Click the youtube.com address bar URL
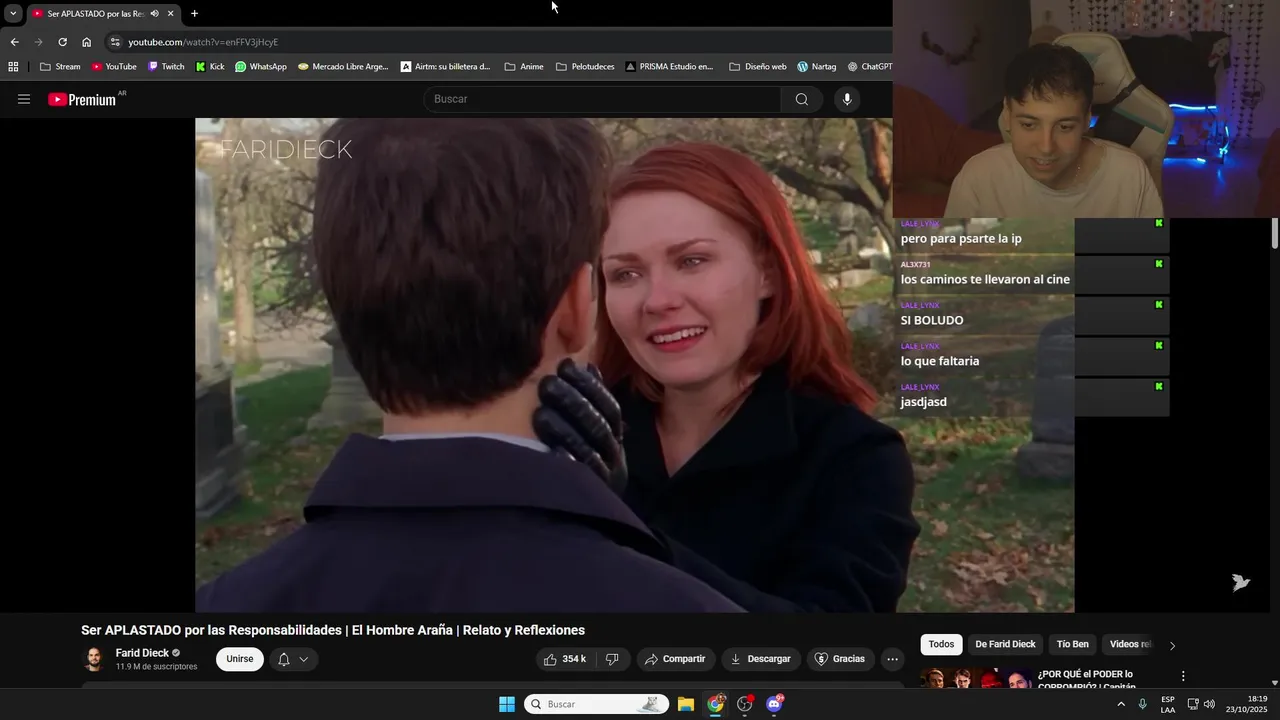Screen dimensions: 1280x720 (203, 42)
